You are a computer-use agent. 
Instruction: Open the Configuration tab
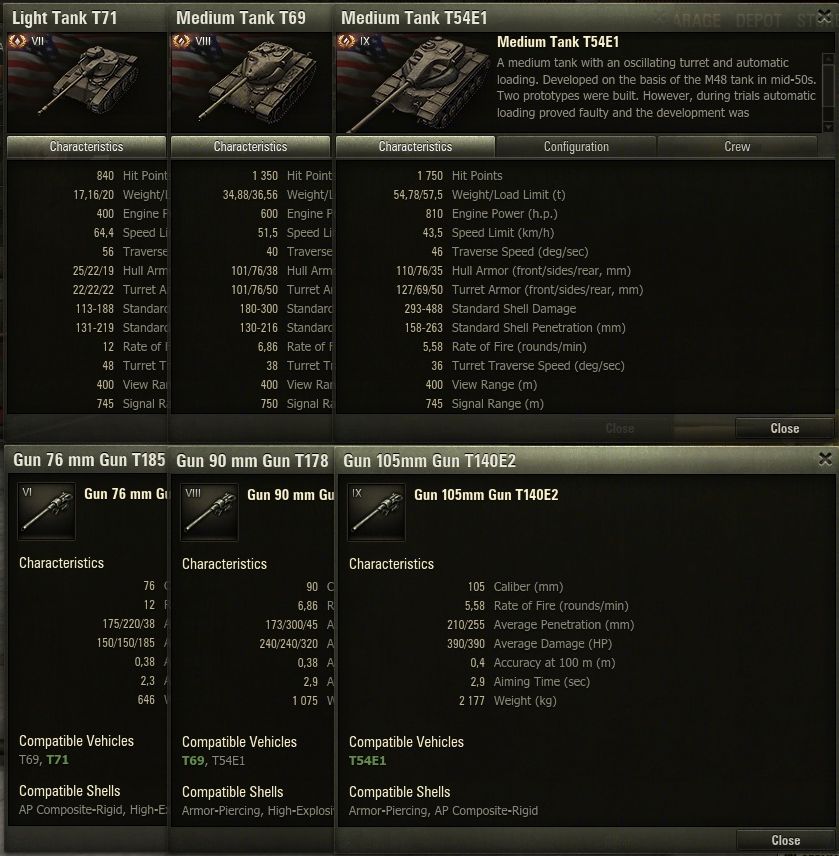(x=576, y=146)
